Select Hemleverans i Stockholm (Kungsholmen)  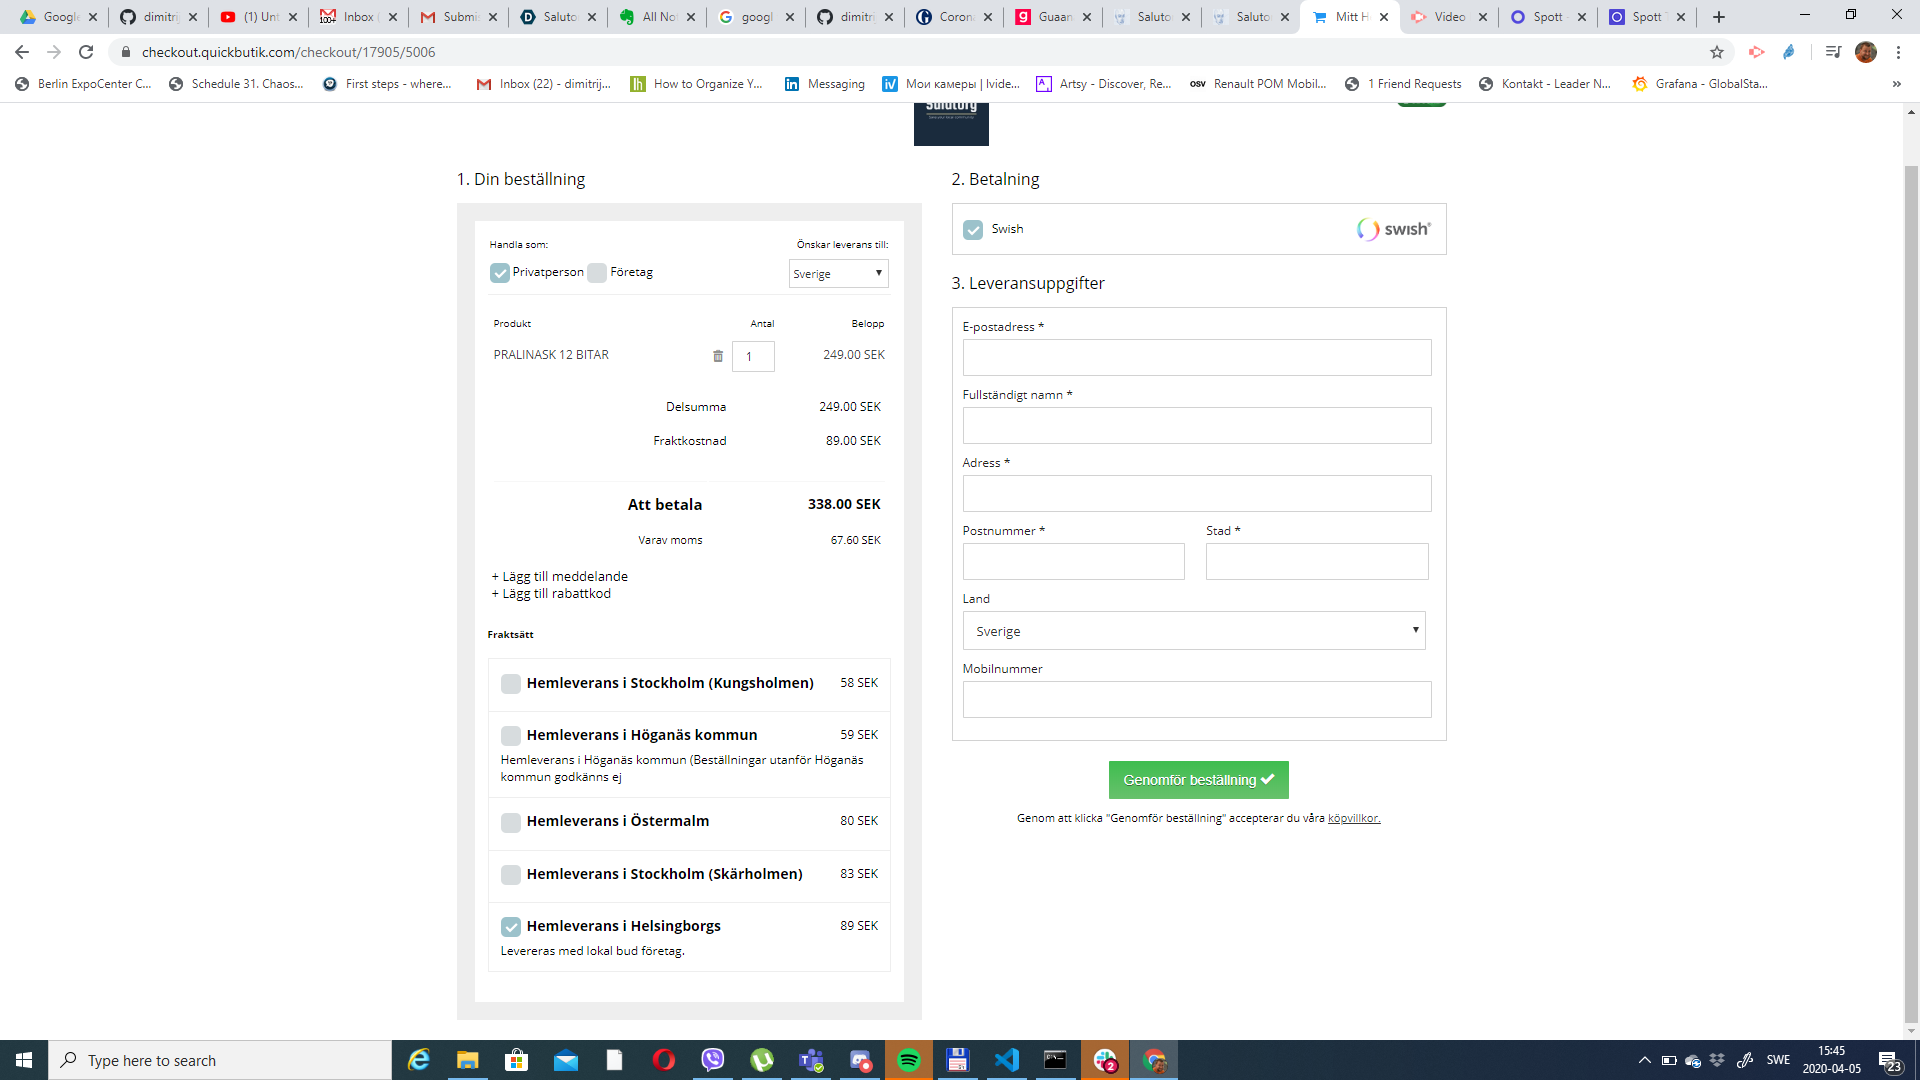click(x=511, y=684)
